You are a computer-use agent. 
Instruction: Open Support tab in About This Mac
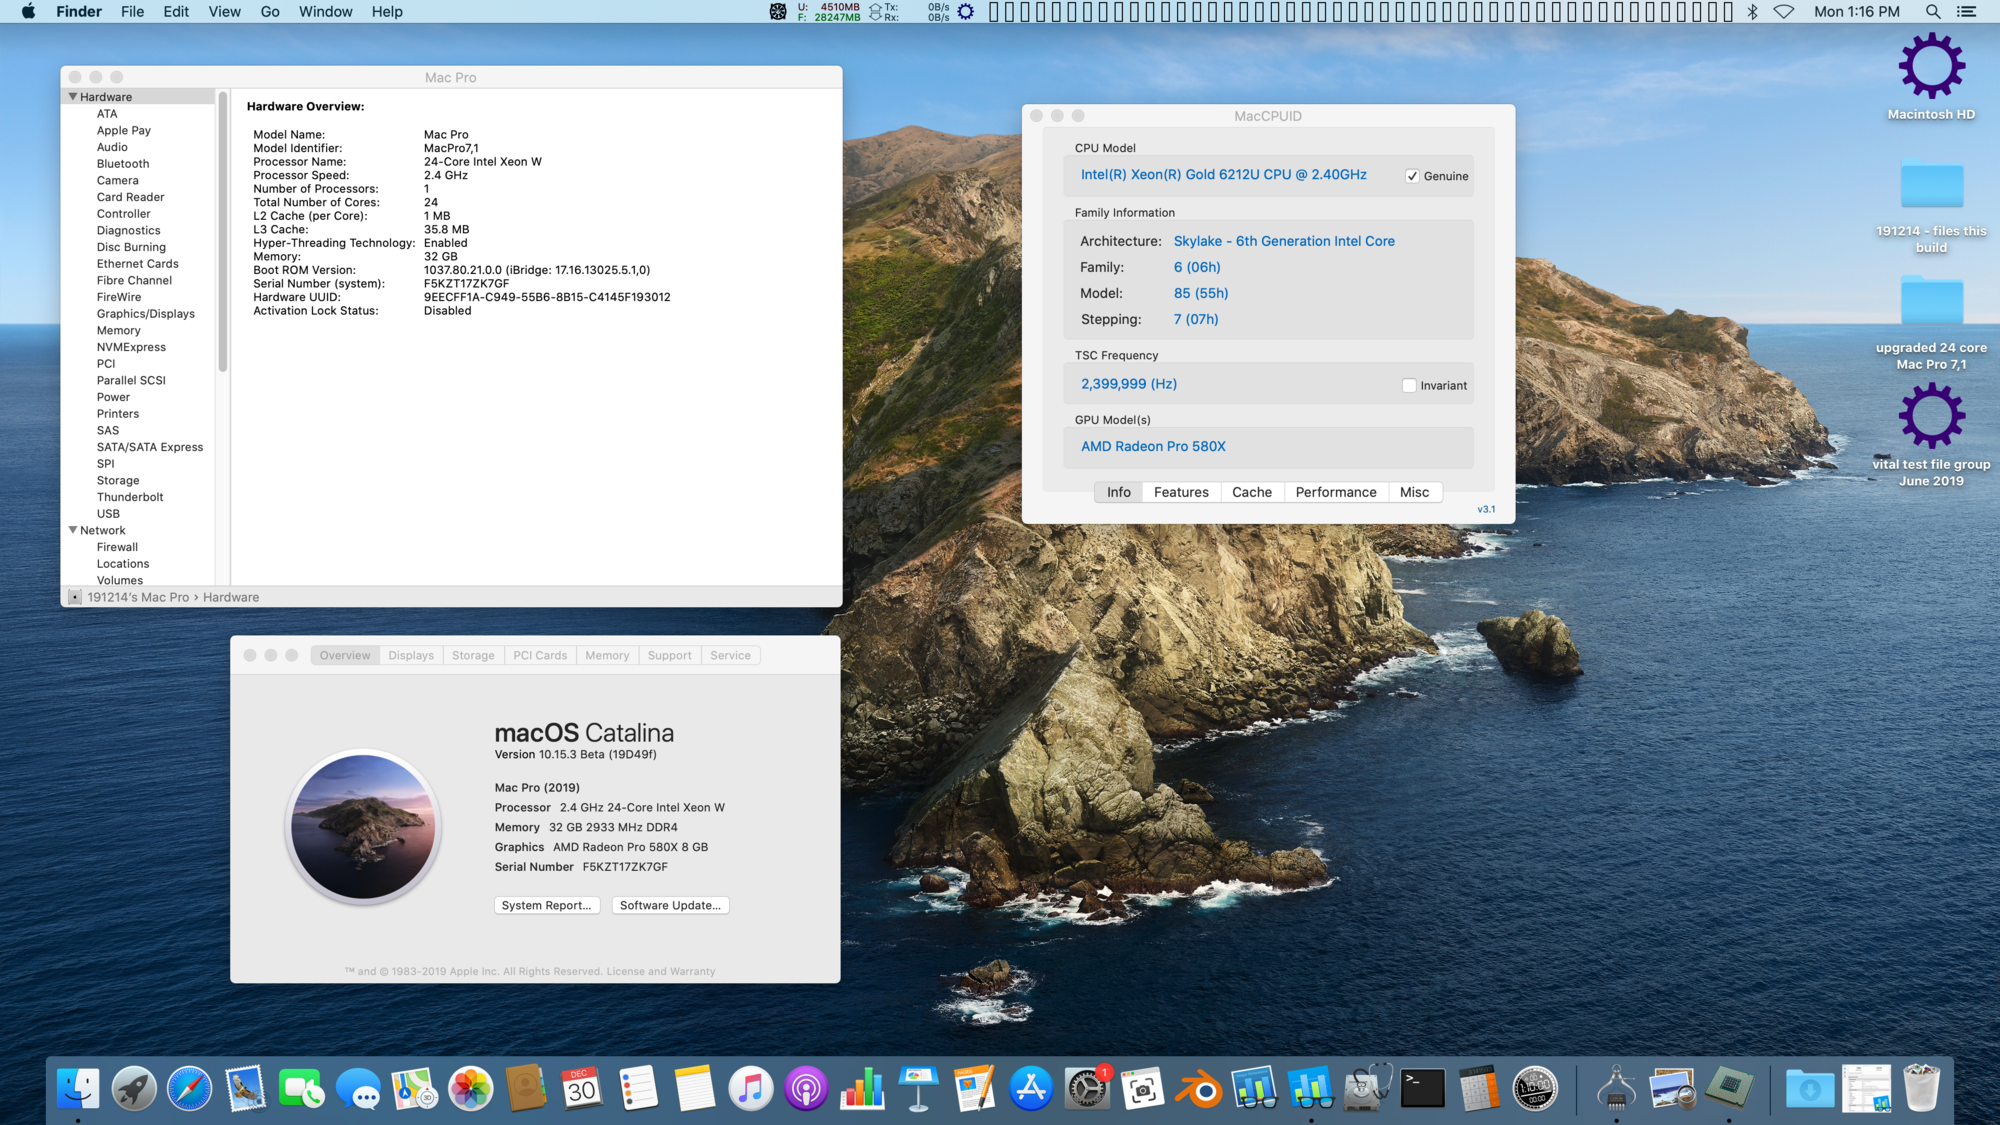(669, 655)
